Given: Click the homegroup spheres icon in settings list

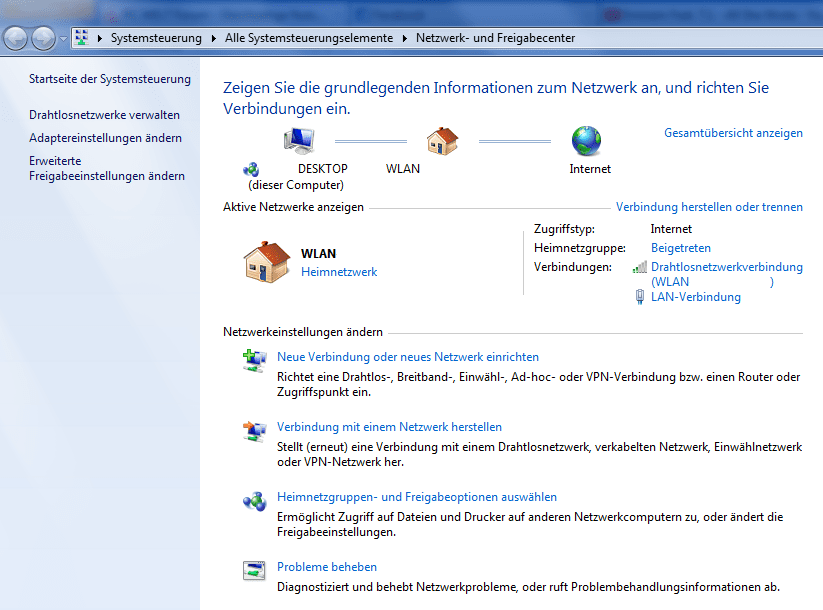Looking at the screenshot, I should 255,501.
